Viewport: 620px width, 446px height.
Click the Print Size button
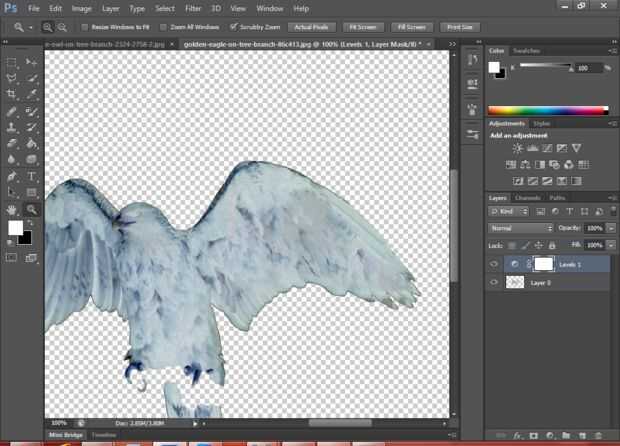(x=460, y=27)
